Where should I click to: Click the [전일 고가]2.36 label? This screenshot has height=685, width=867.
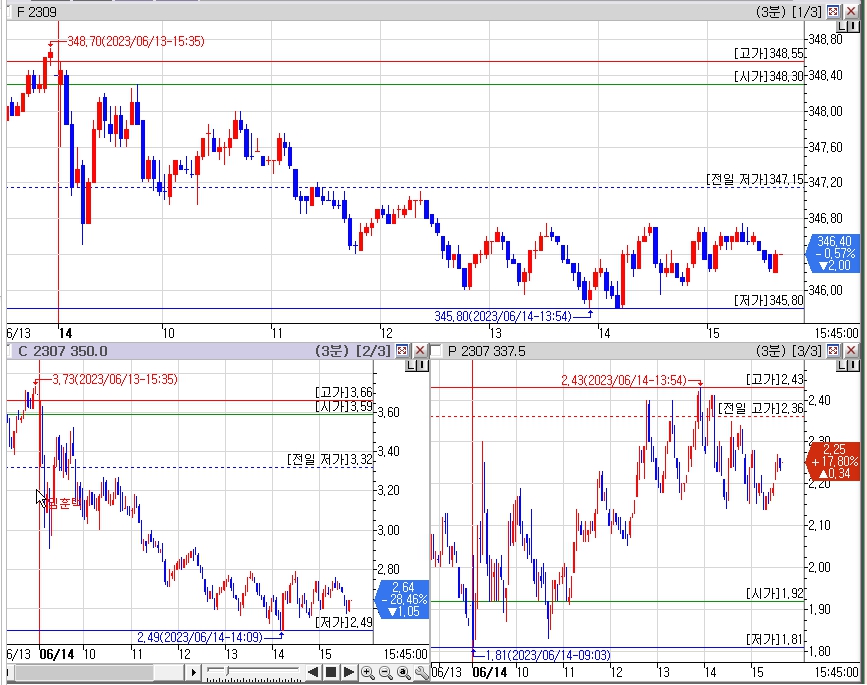761,409
